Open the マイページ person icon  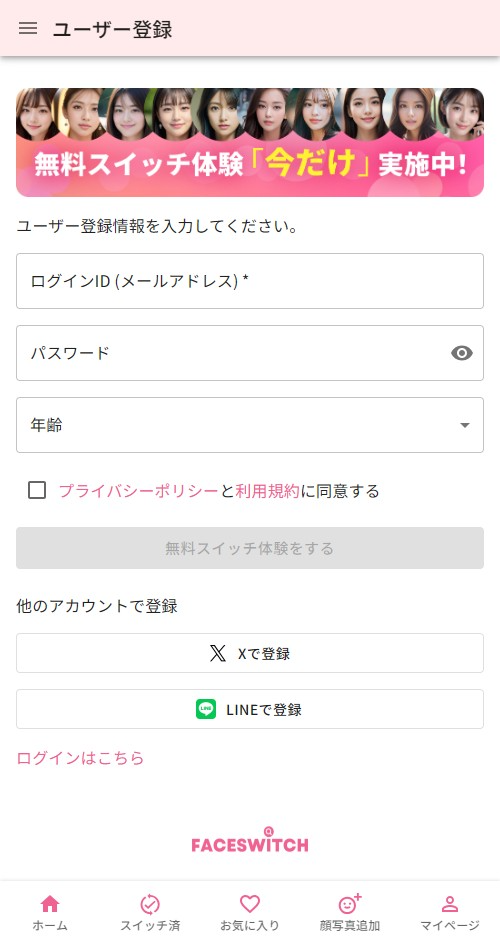449,904
